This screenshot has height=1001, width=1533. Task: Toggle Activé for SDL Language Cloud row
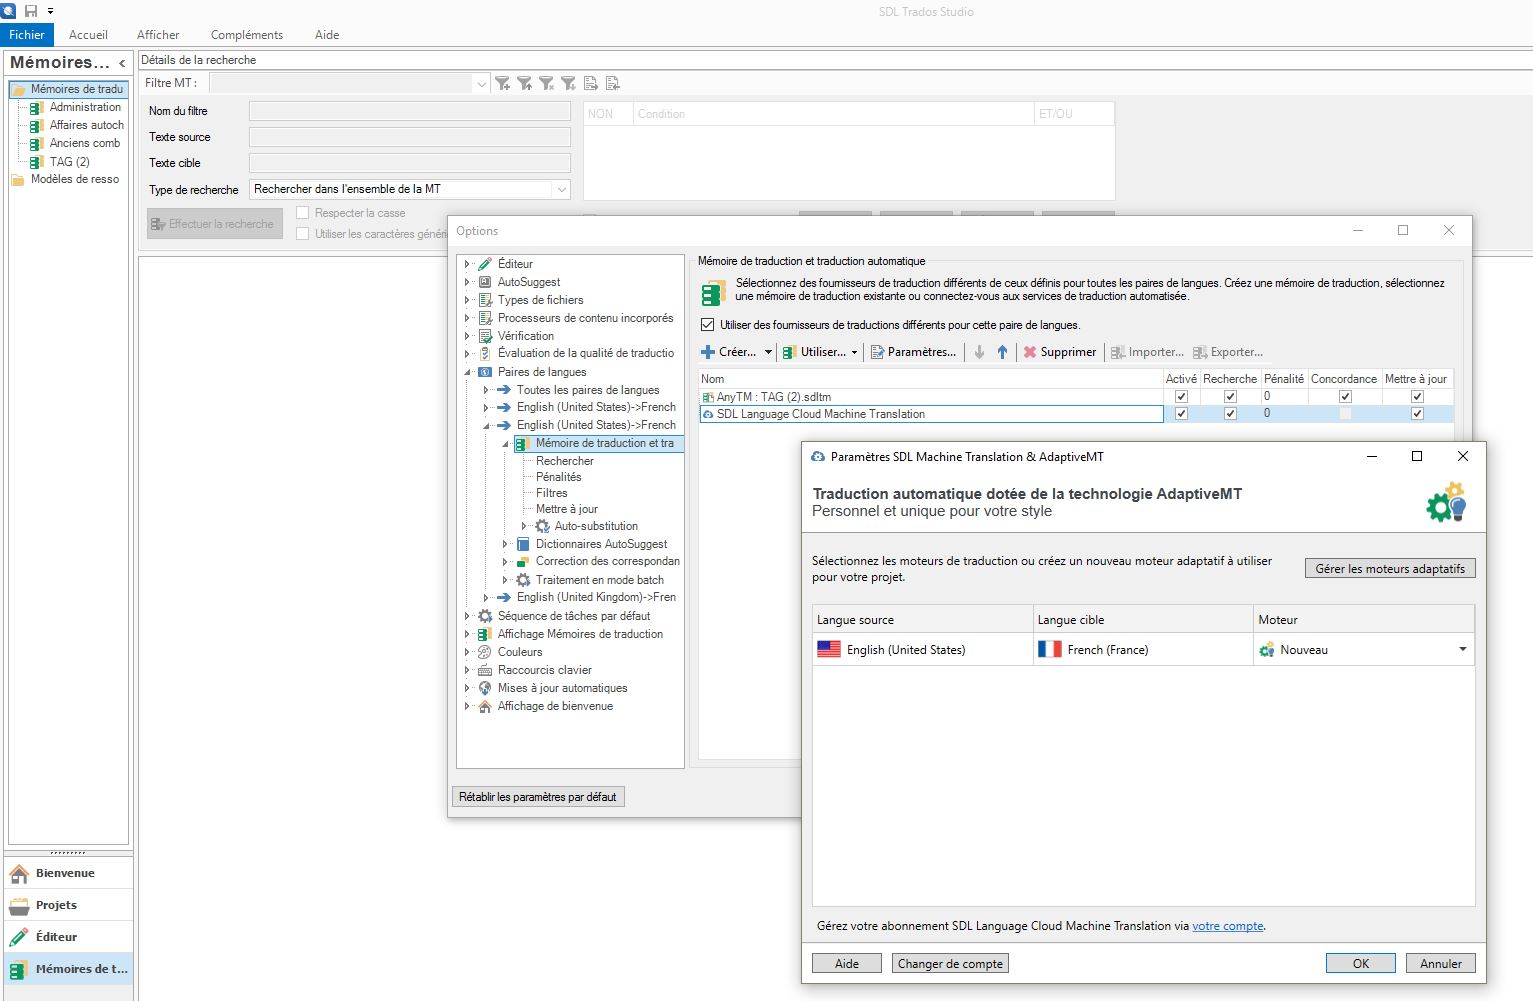(x=1181, y=414)
